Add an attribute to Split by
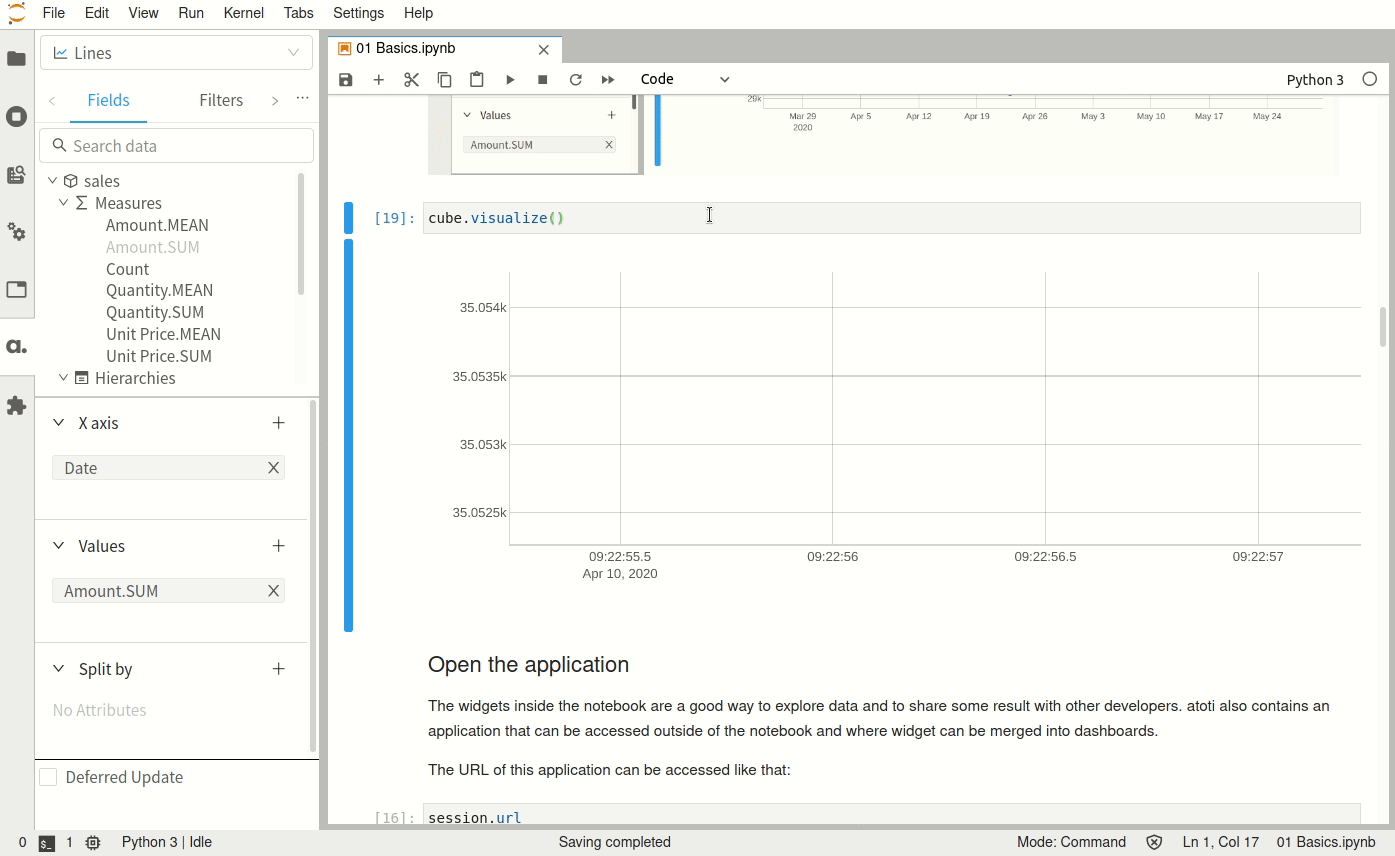Viewport: 1395px width, 856px height. tap(278, 669)
